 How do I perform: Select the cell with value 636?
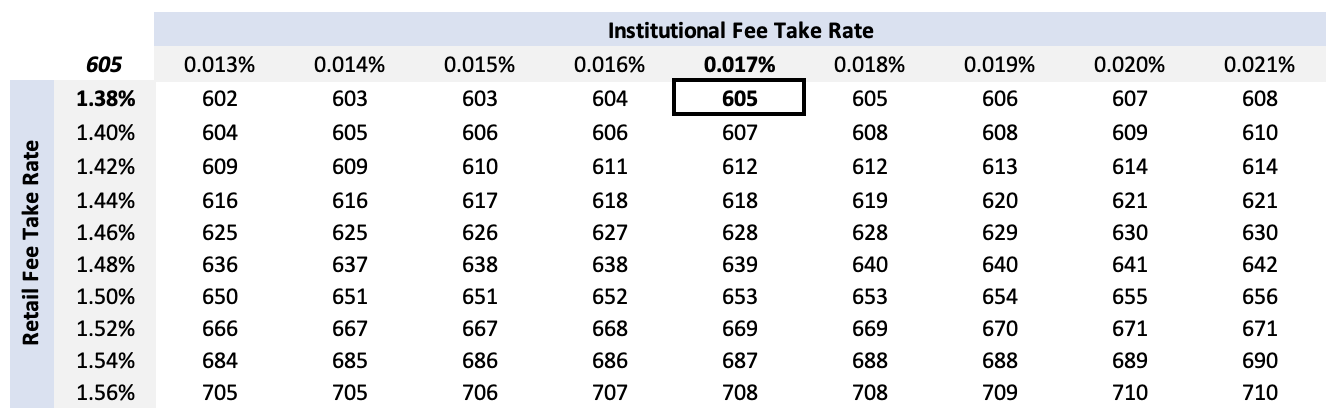220,265
